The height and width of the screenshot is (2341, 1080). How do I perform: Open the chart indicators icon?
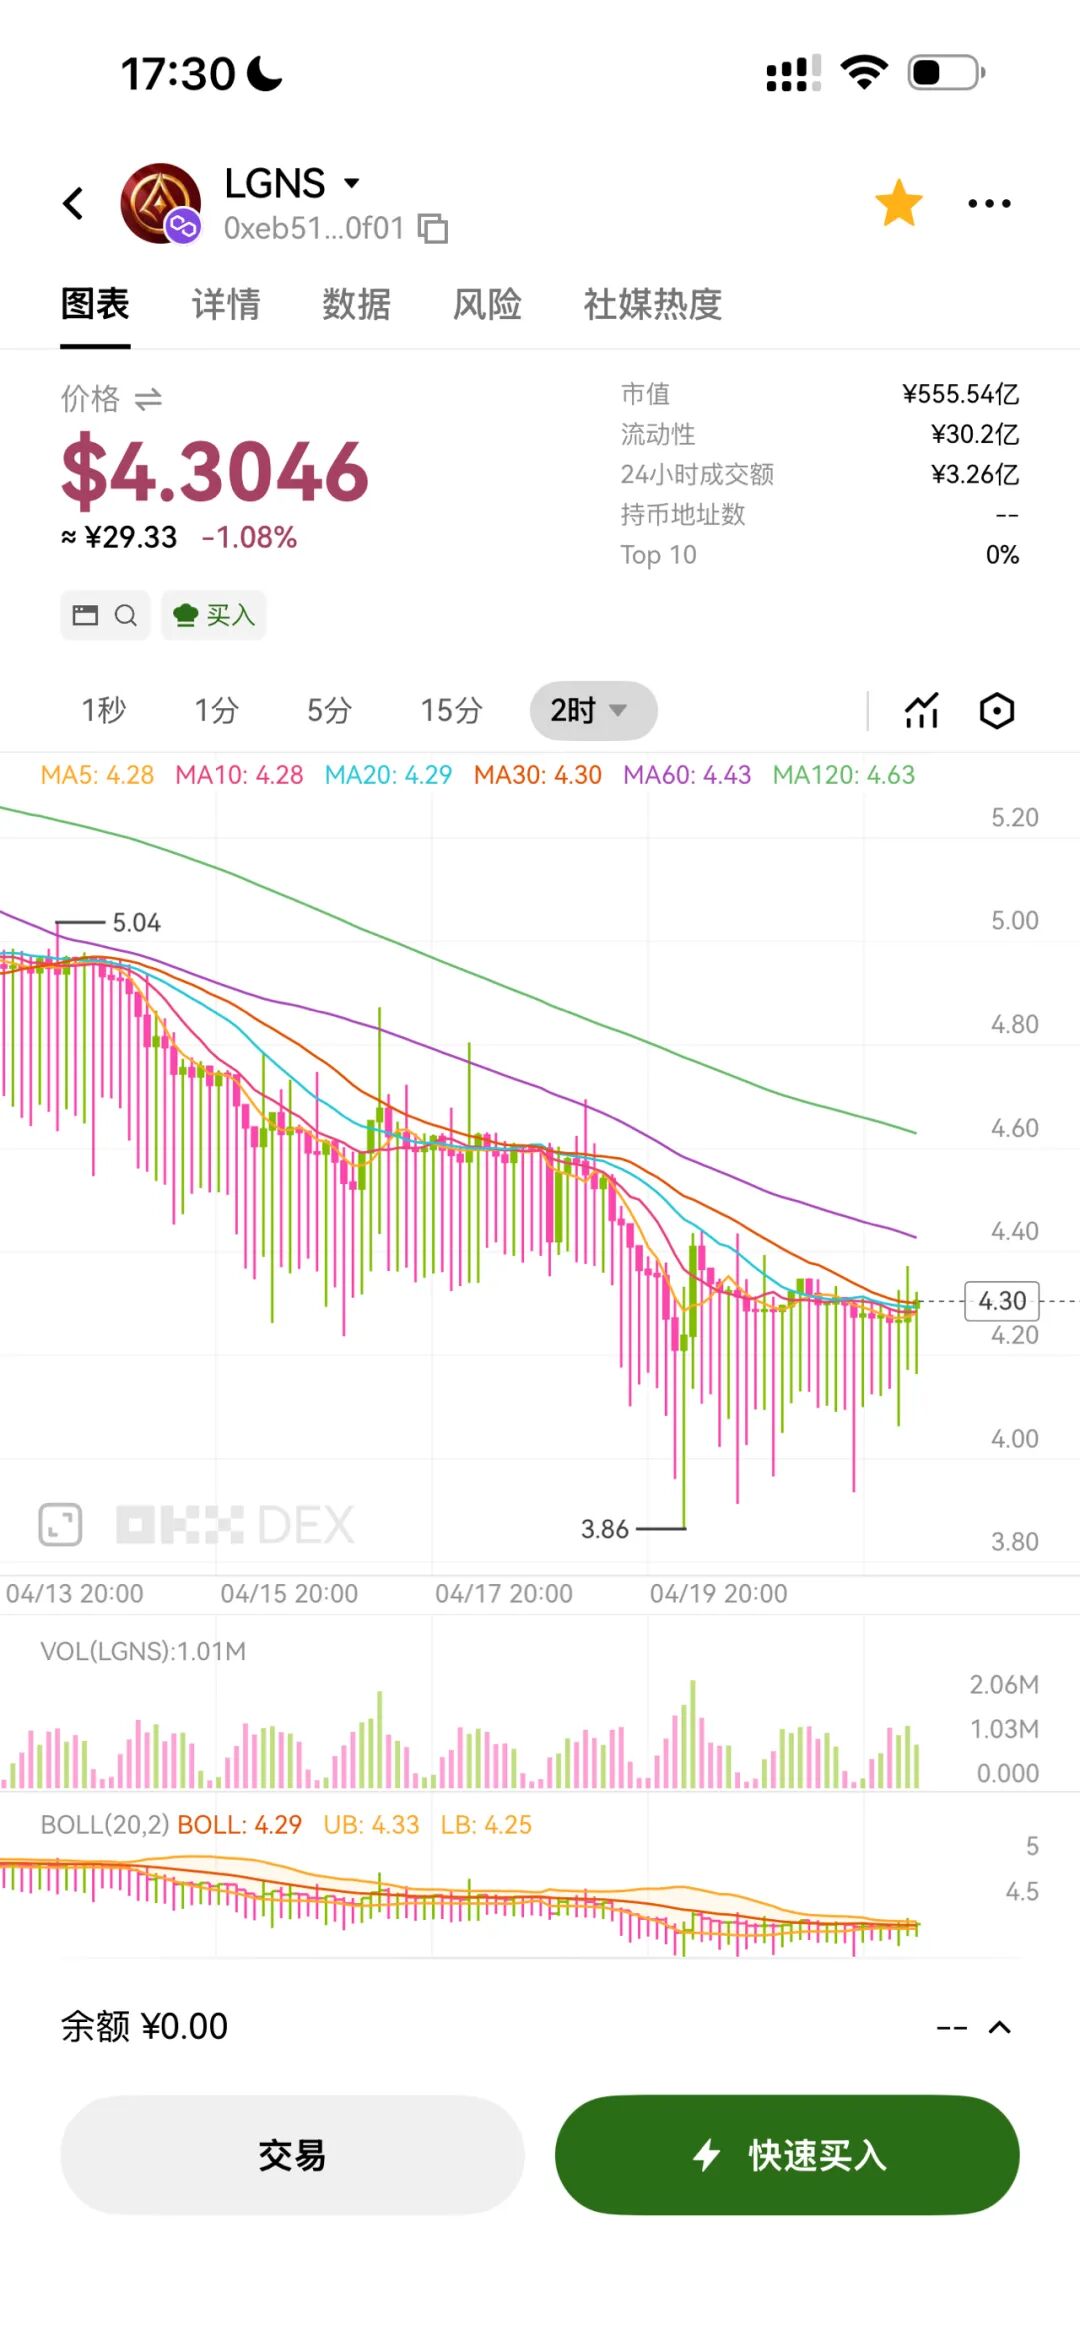921,711
